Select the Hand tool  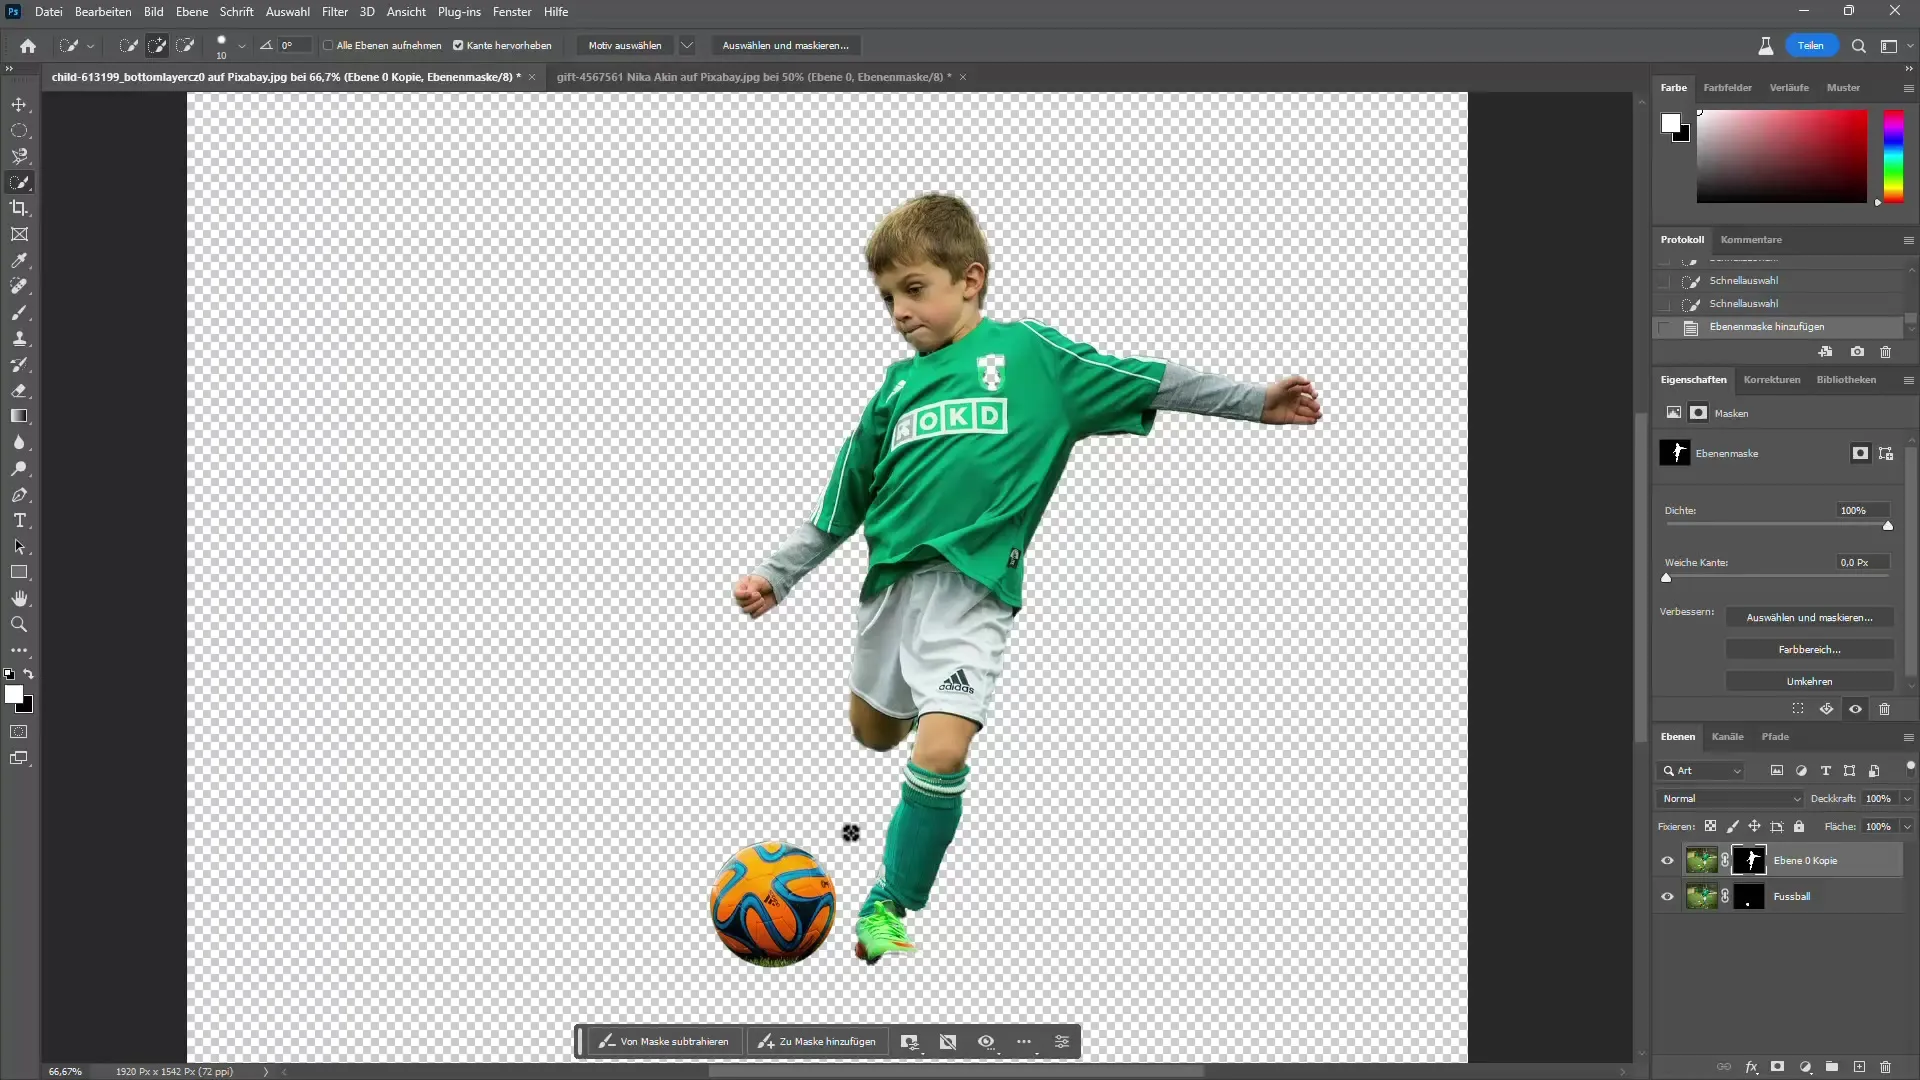tap(19, 598)
